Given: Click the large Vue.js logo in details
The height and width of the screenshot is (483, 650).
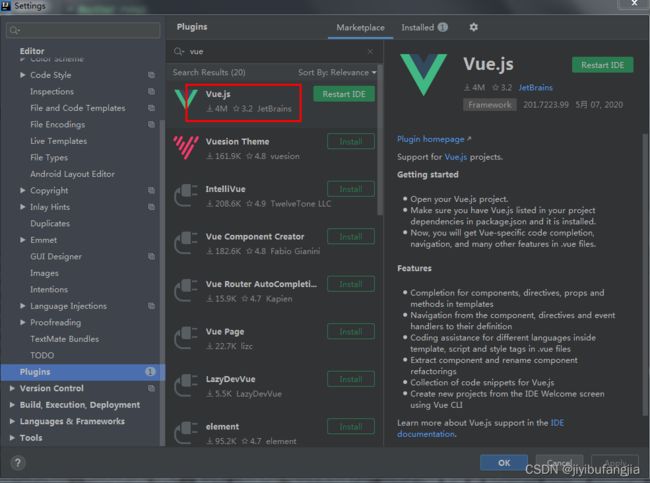Looking at the screenshot, I should [424, 75].
